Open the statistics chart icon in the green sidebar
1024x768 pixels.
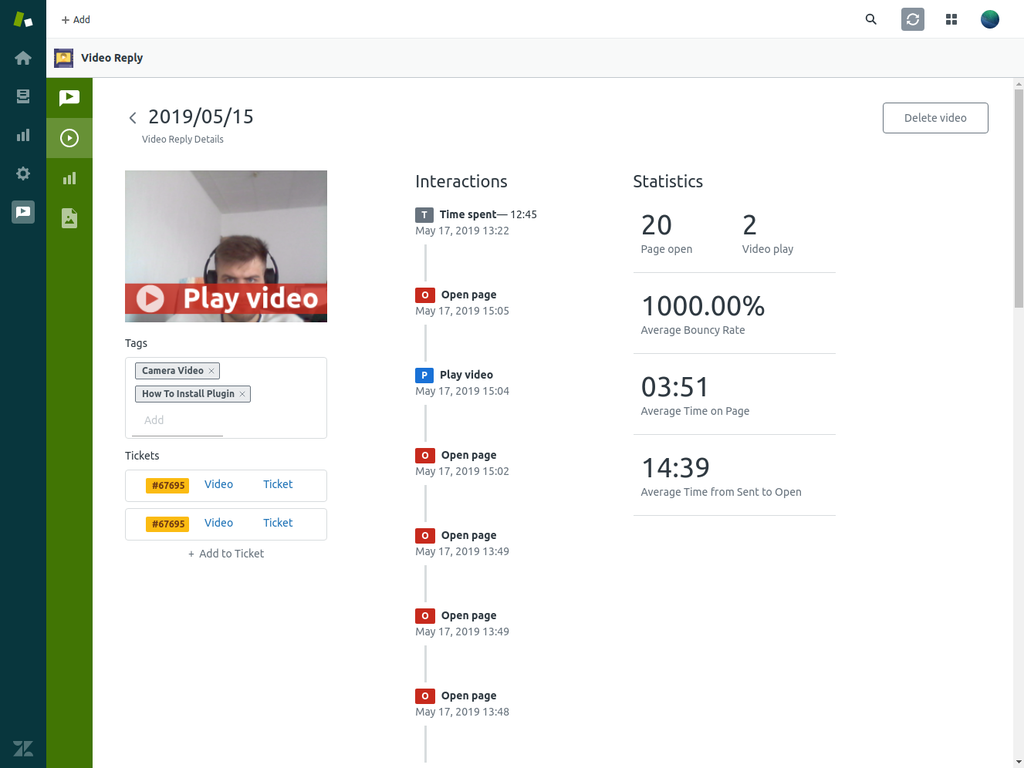point(69,178)
